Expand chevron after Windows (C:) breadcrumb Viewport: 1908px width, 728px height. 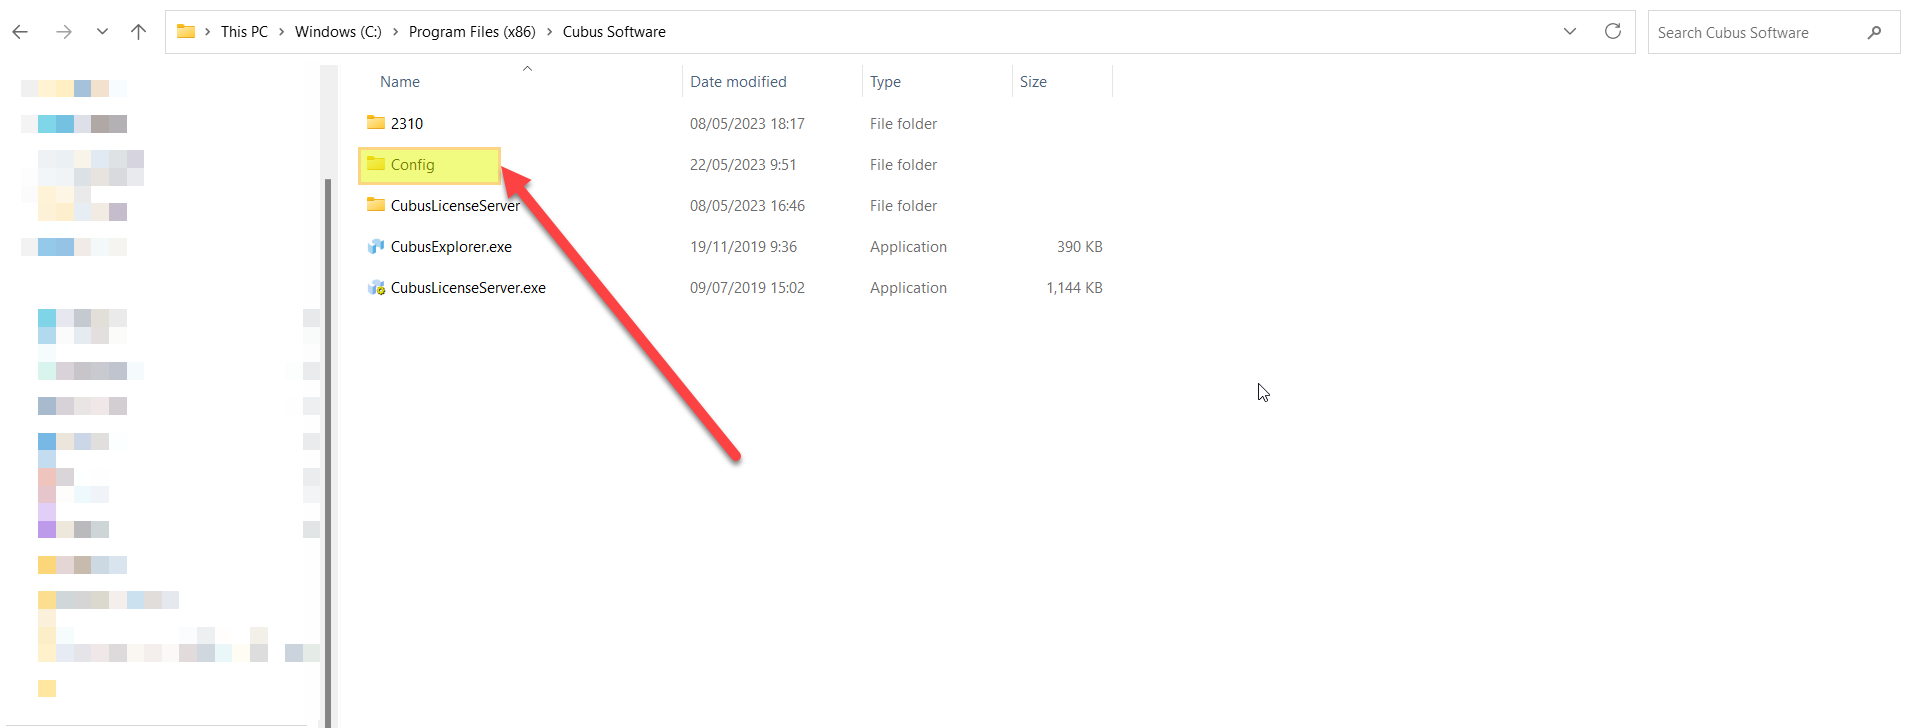396,32
